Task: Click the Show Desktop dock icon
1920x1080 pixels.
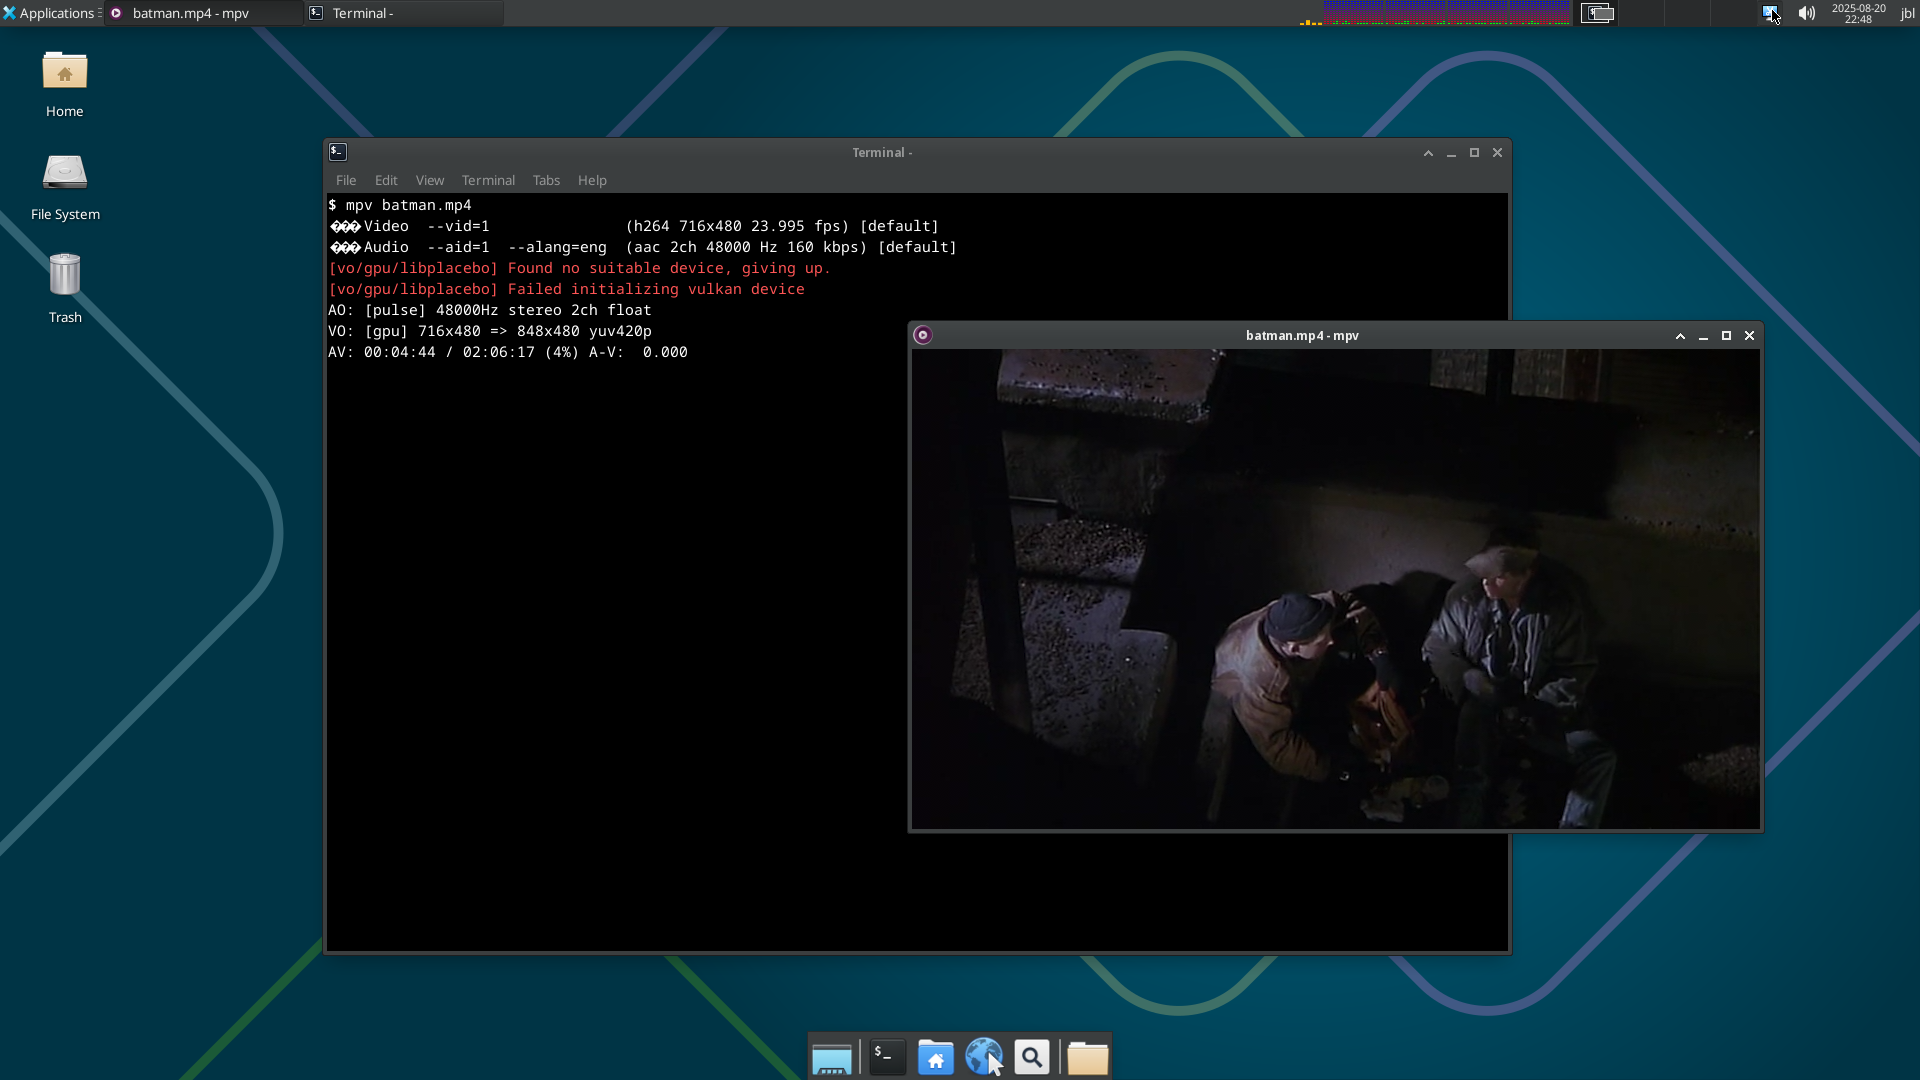Action: coord(831,1057)
